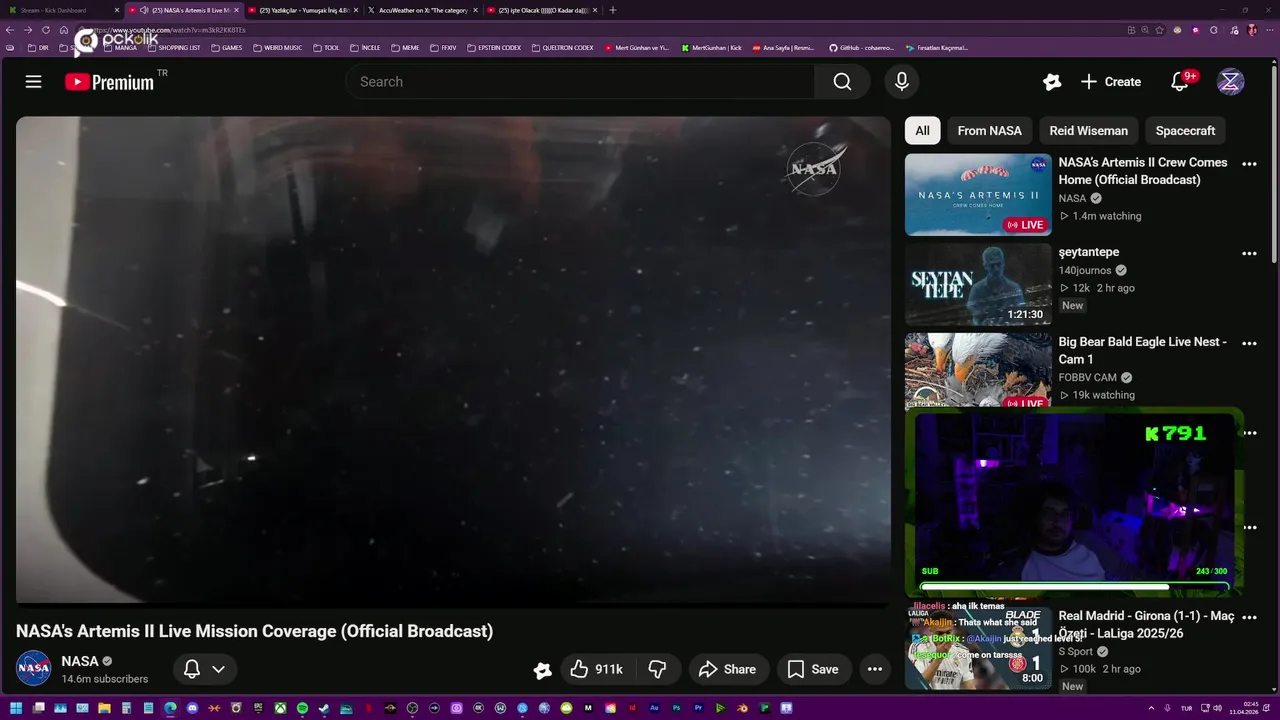Screen dimensions: 1280x720
Task: Select the All filter chip
Action: coord(922,131)
